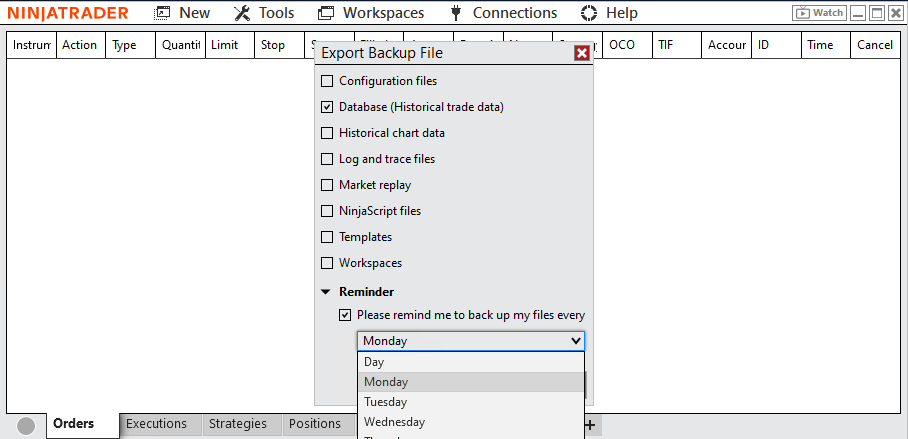Image resolution: width=908 pixels, height=439 pixels.
Task: Click the Tools wrench icon
Action: 242,13
